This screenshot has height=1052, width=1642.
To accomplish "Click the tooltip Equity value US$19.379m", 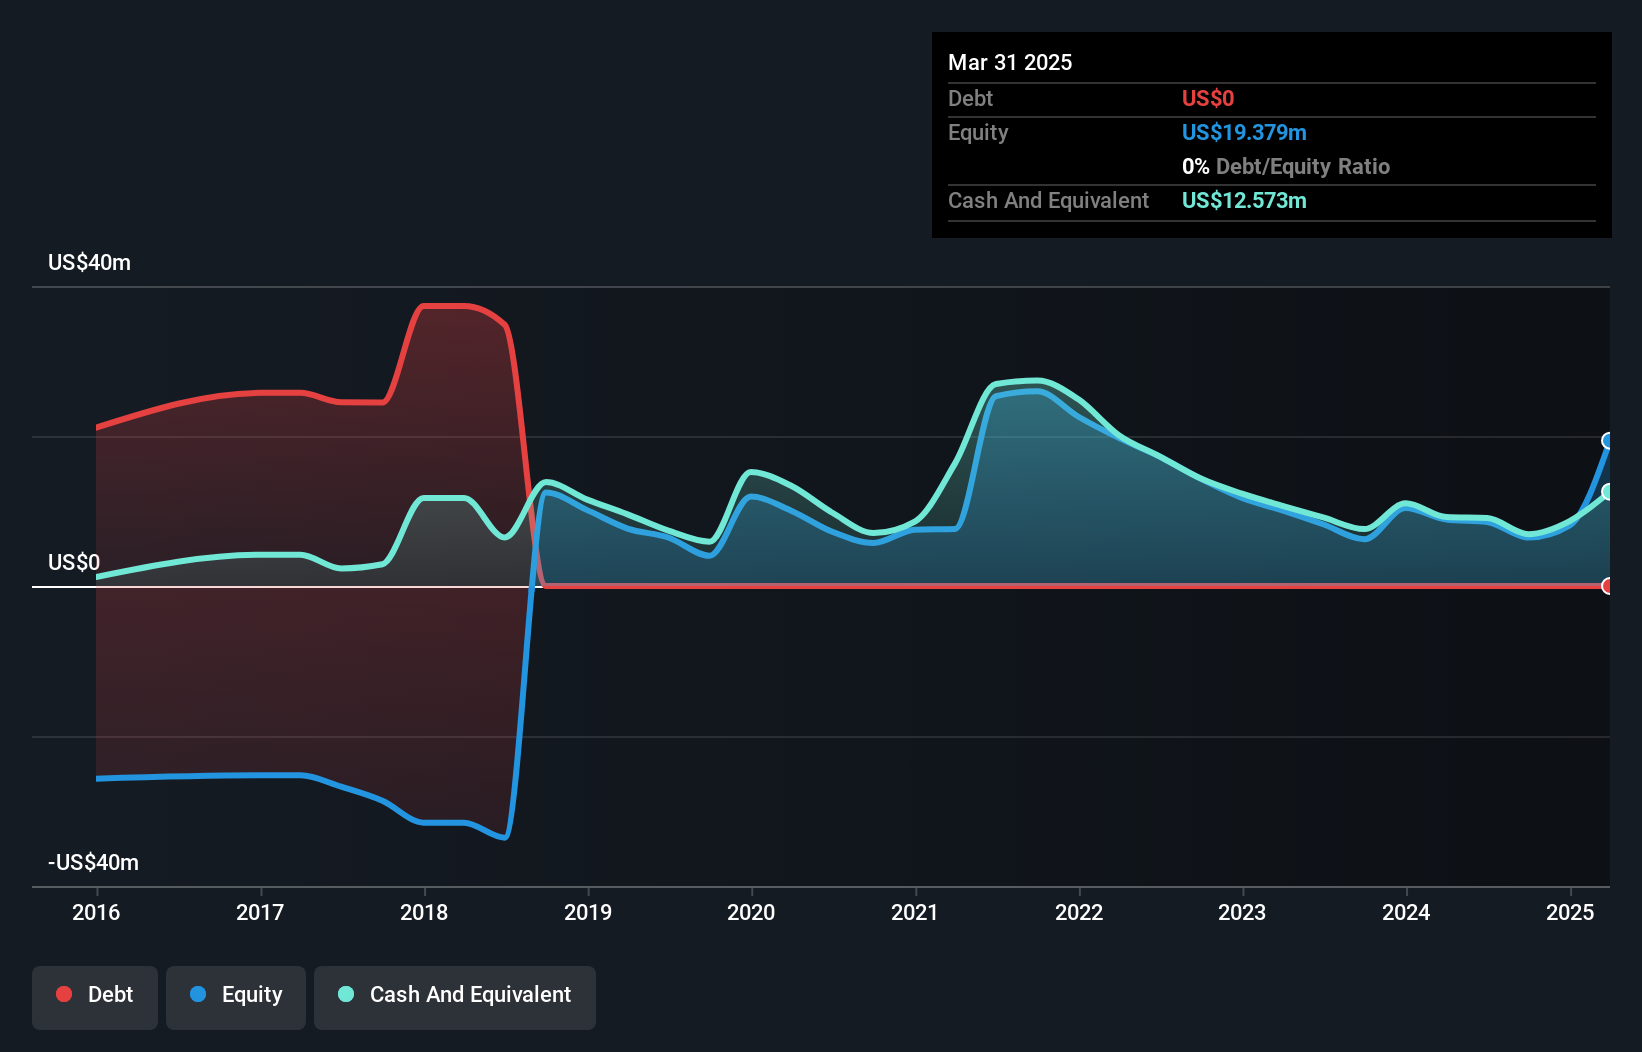I will (x=1244, y=133).
